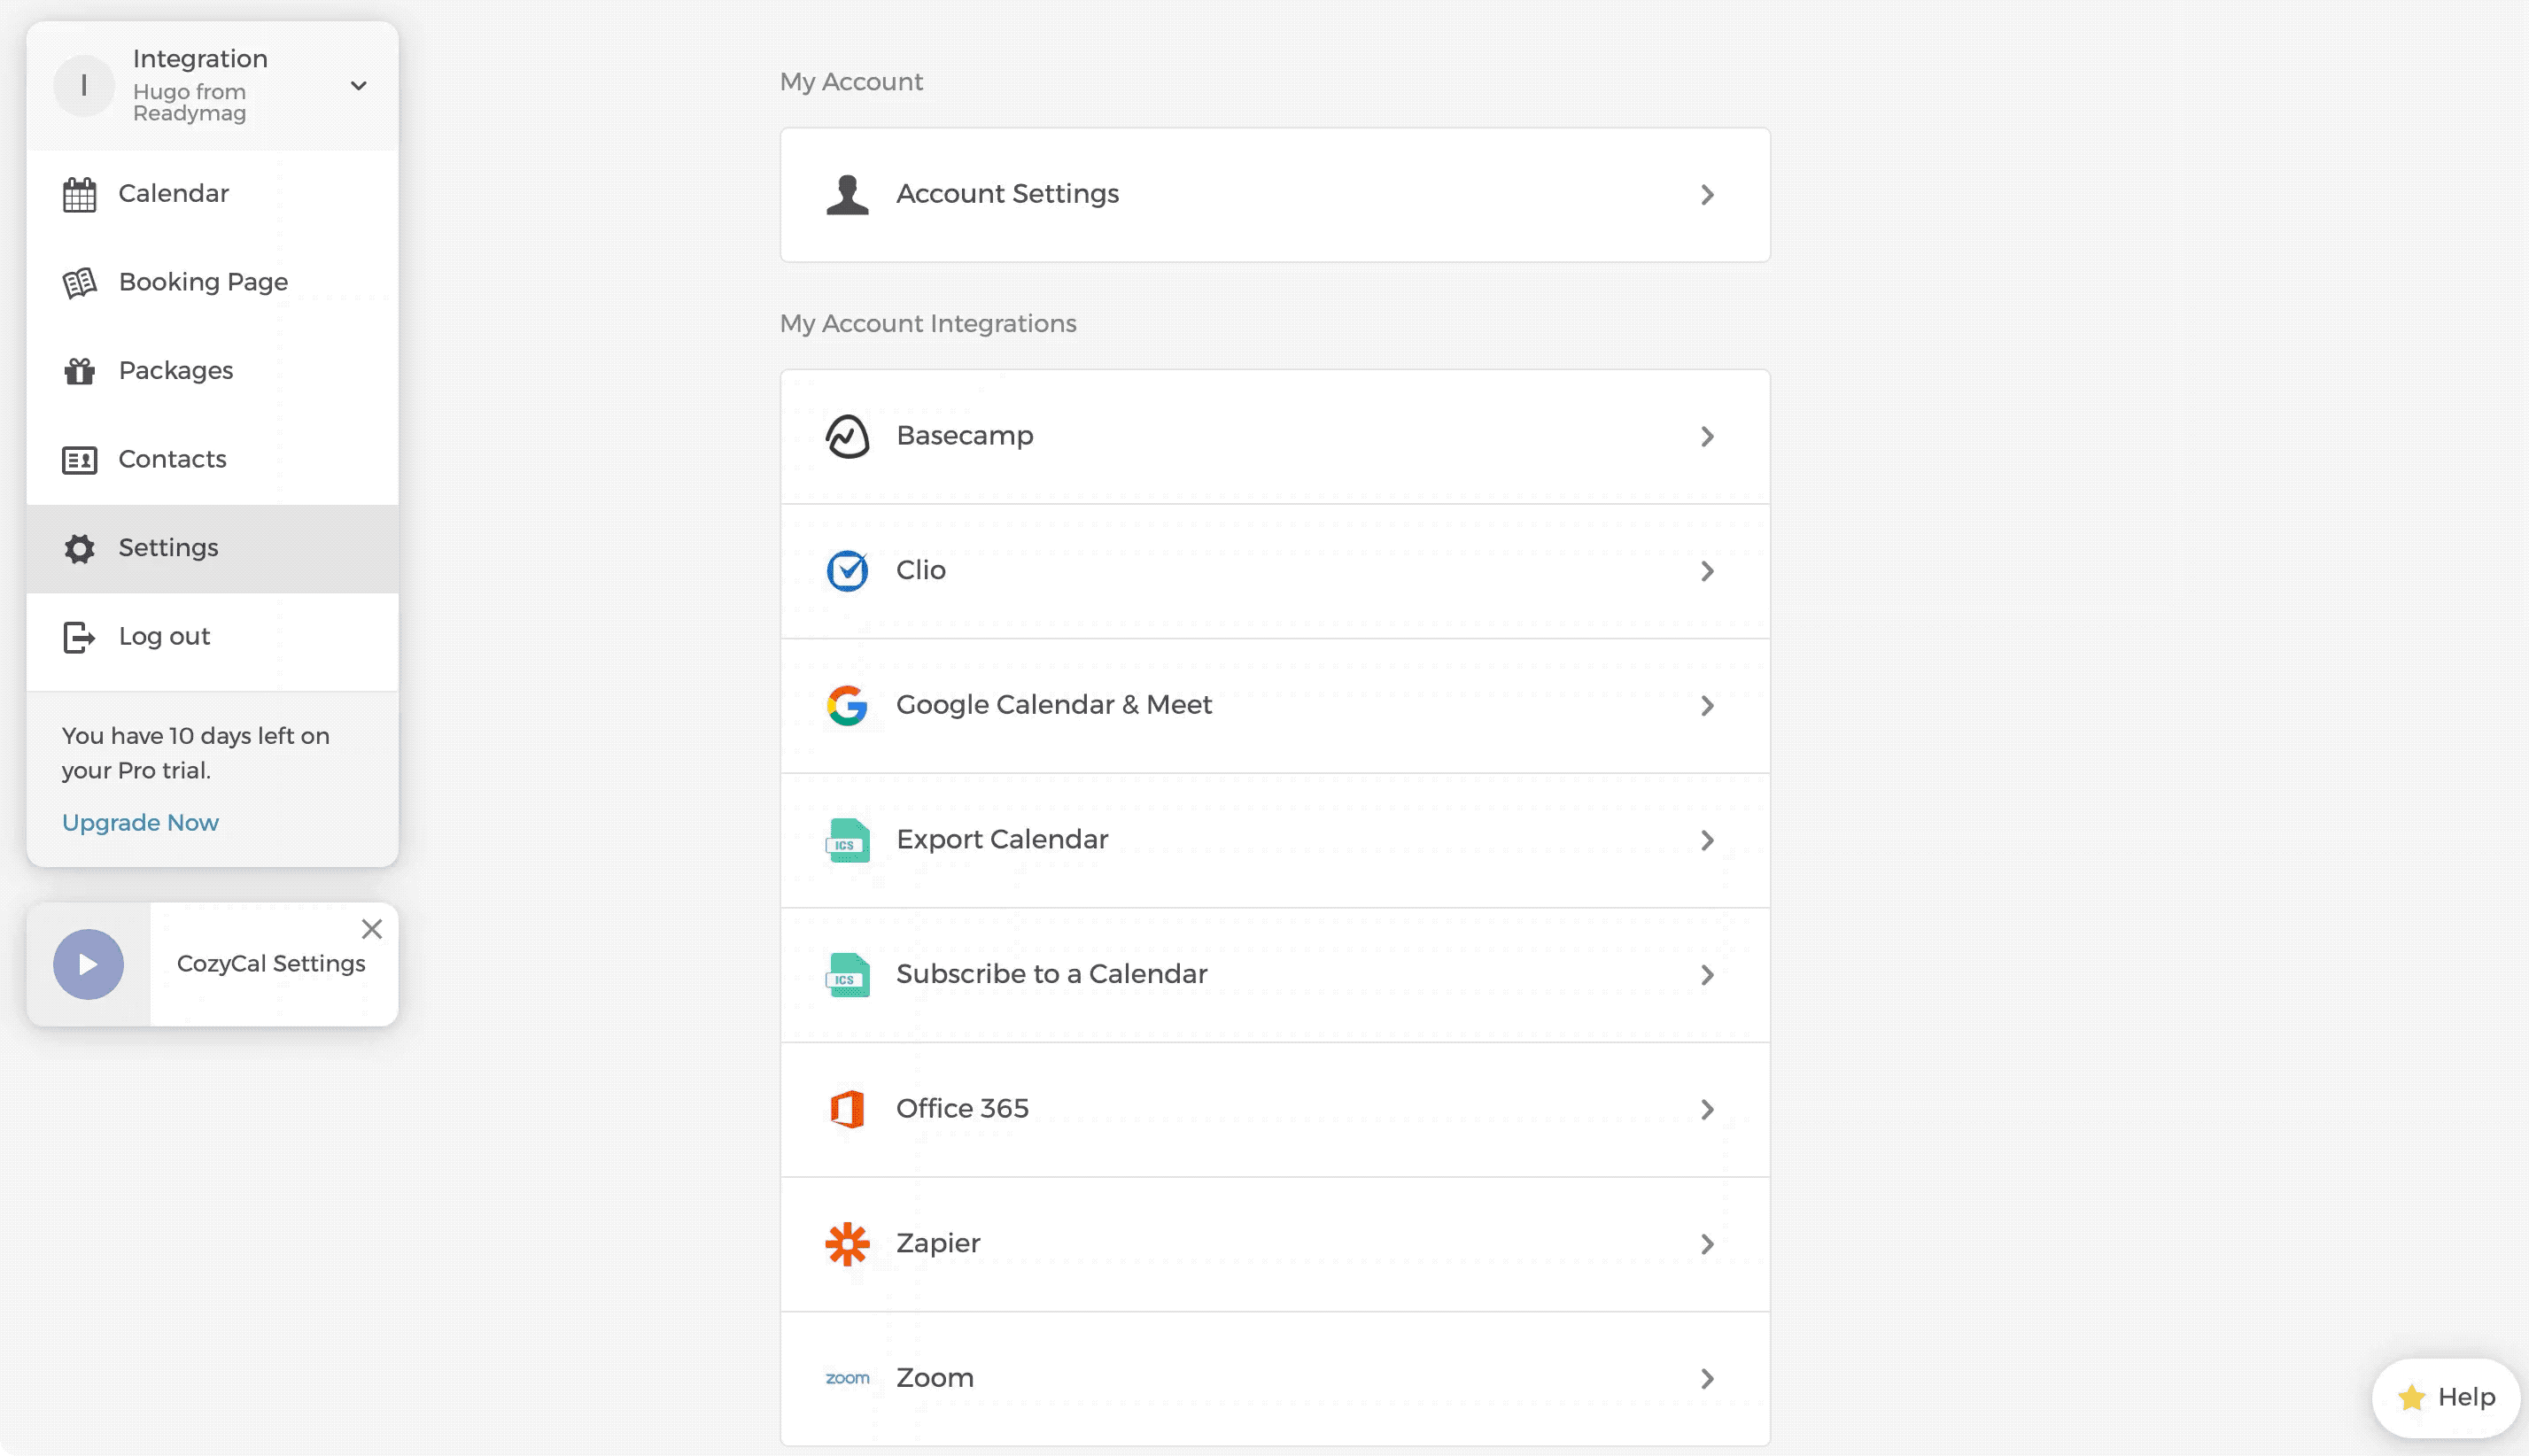Expand Basecamp row chevron

pos(1707,437)
